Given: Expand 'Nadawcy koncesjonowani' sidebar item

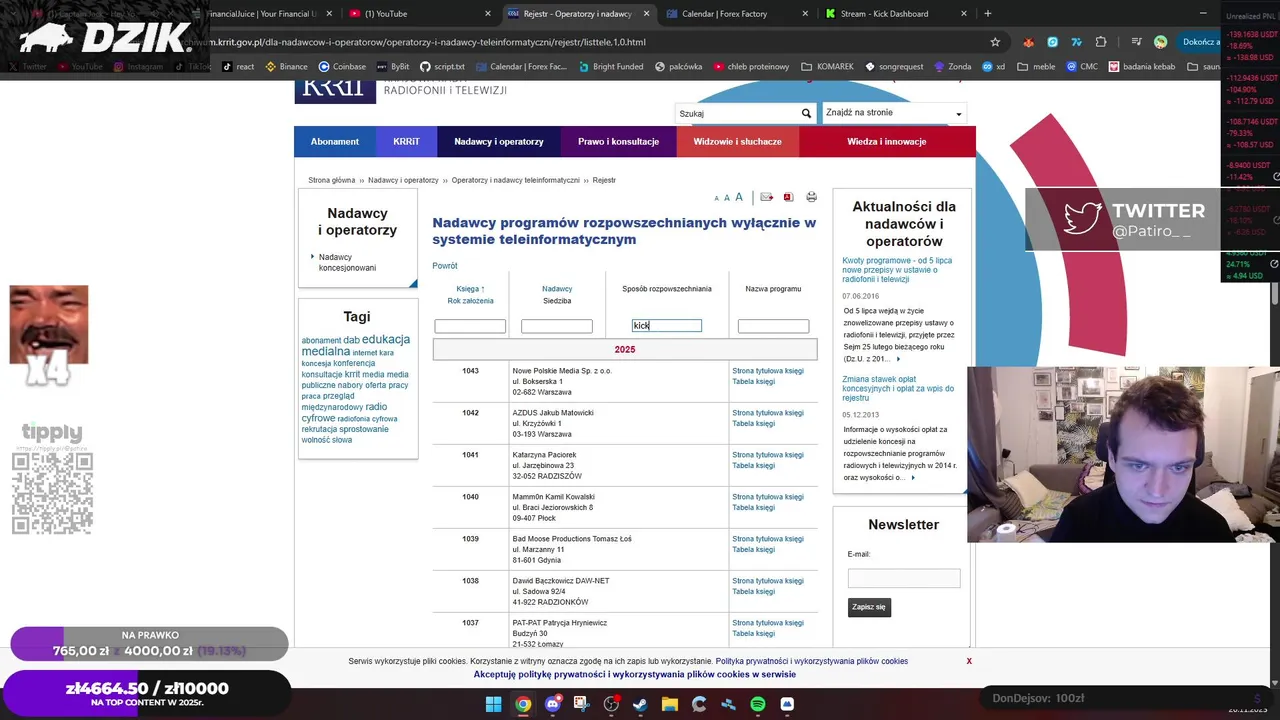Looking at the screenshot, I should (313, 258).
